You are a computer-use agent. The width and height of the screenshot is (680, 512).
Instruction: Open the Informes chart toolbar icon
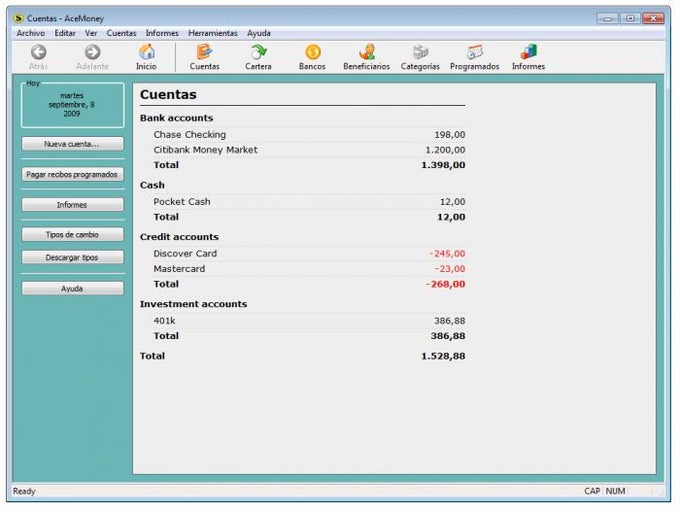point(529,52)
